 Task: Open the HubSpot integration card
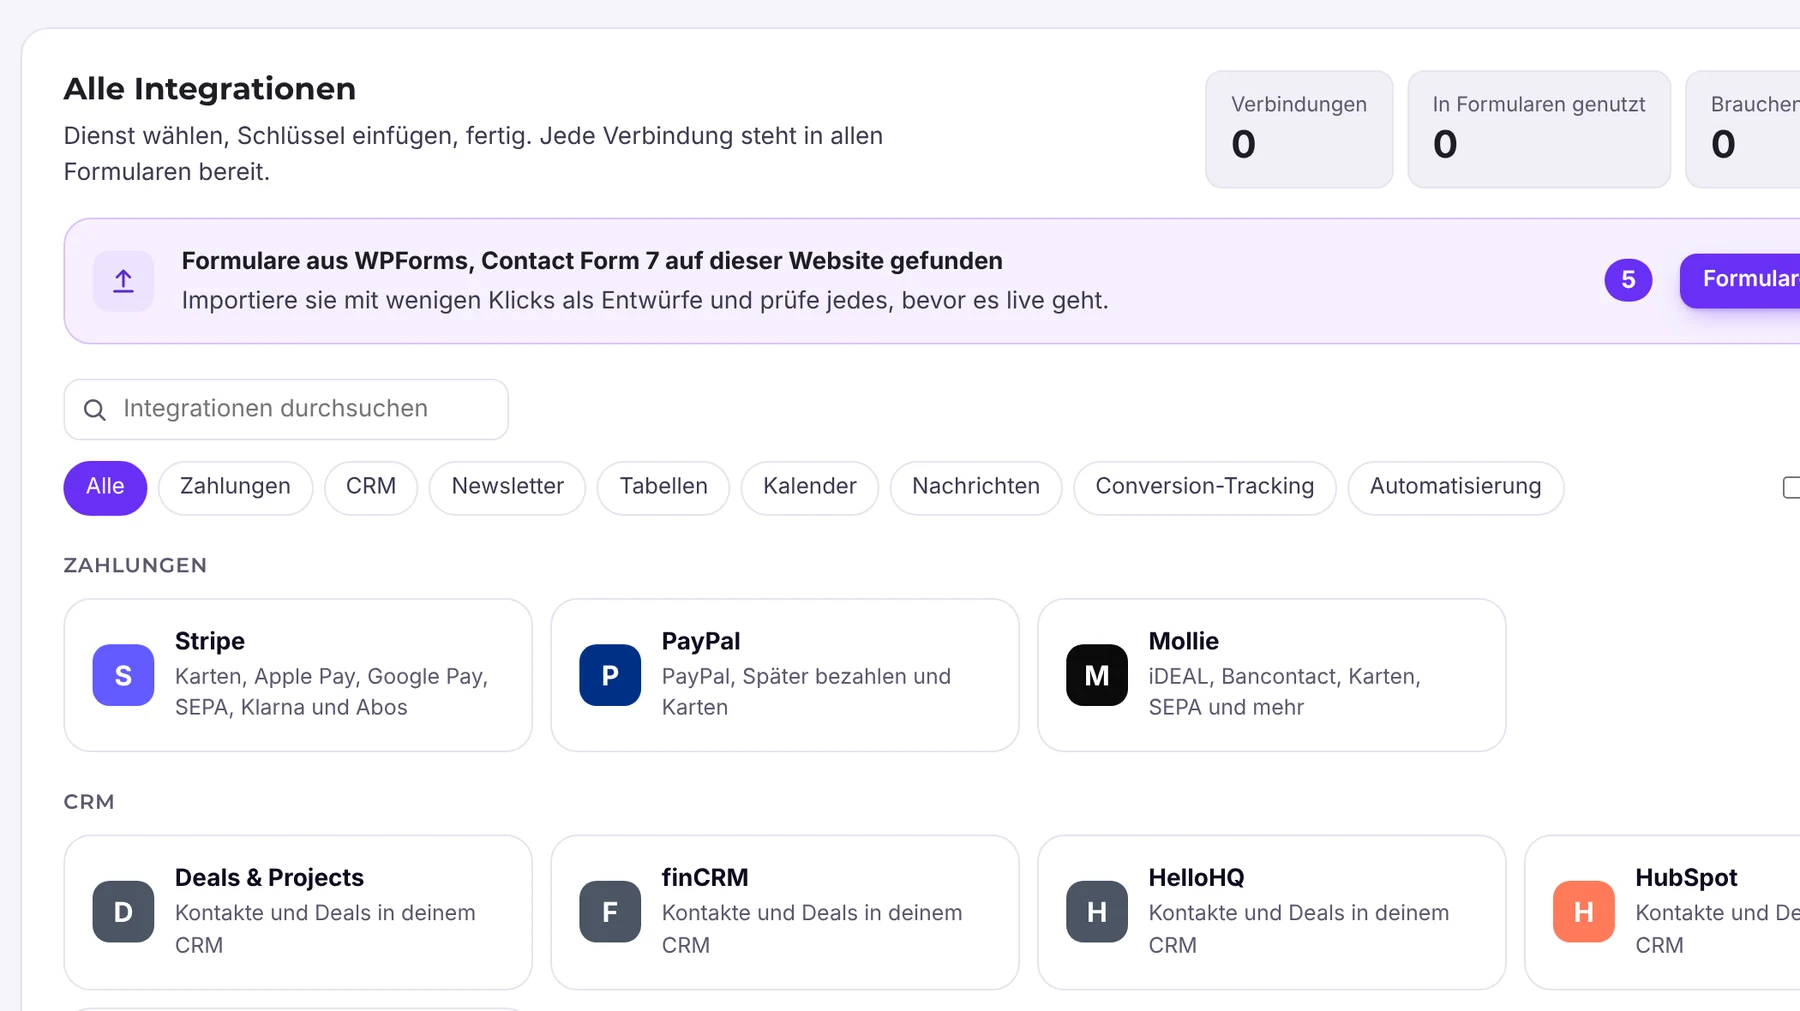1663,912
